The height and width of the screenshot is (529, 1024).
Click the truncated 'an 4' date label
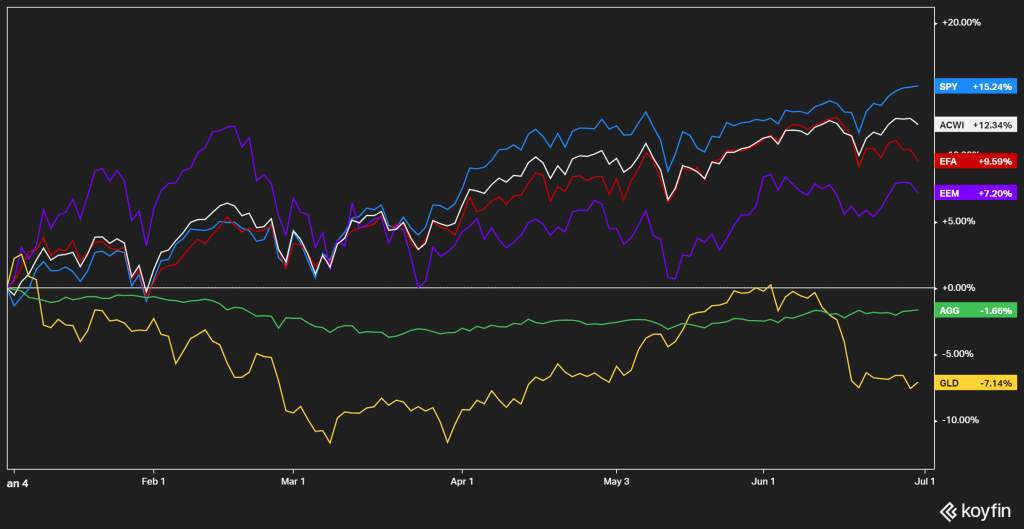(17, 481)
